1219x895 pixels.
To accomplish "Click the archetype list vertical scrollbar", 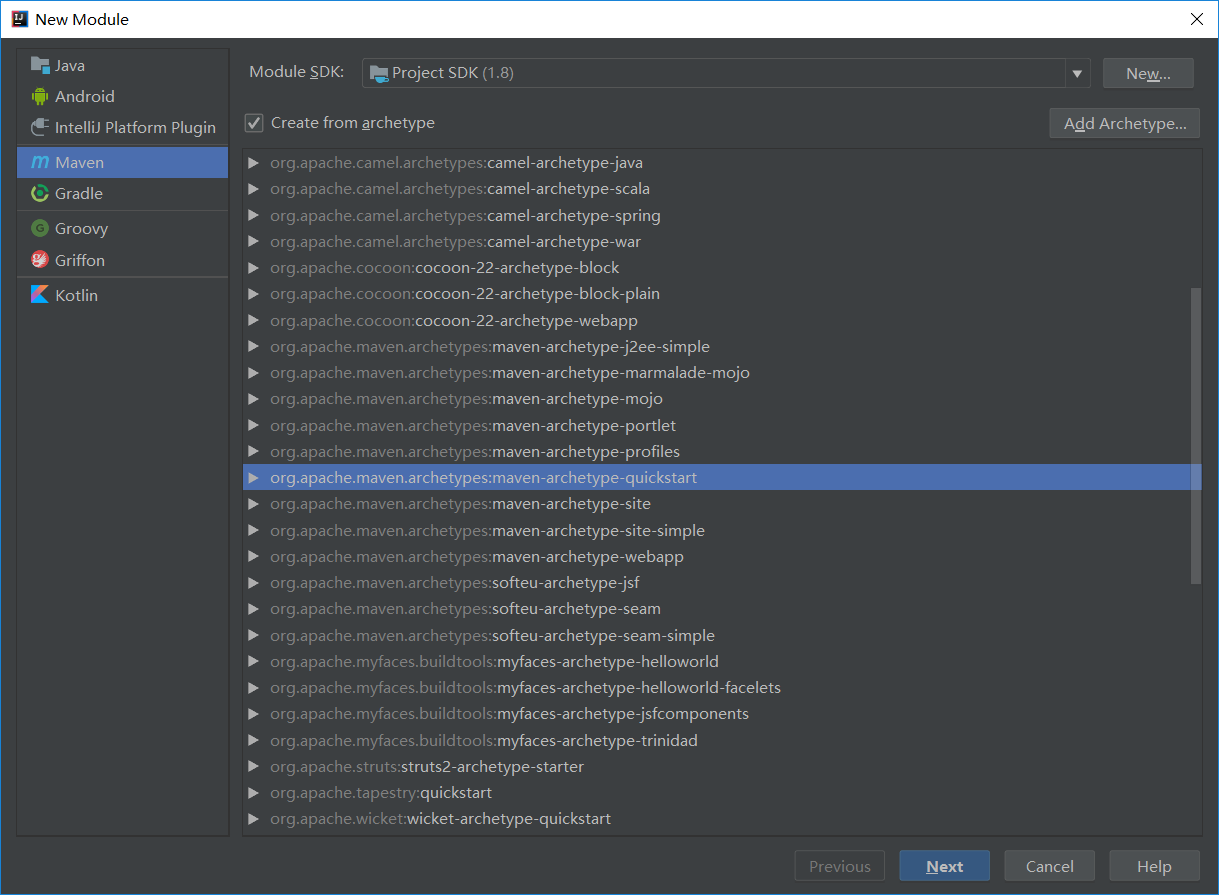I will pyautogui.click(x=1196, y=435).
